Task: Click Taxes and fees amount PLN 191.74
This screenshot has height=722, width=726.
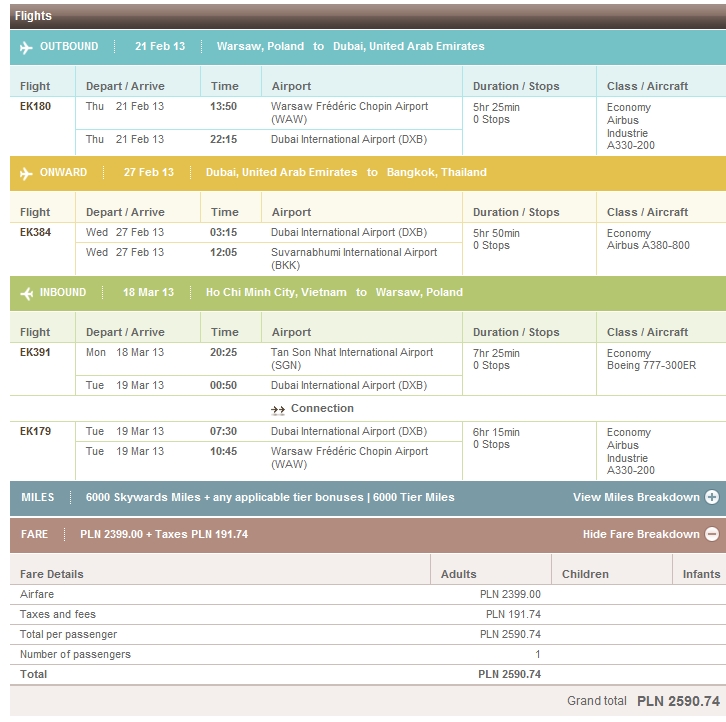Action: click(513, 614)
